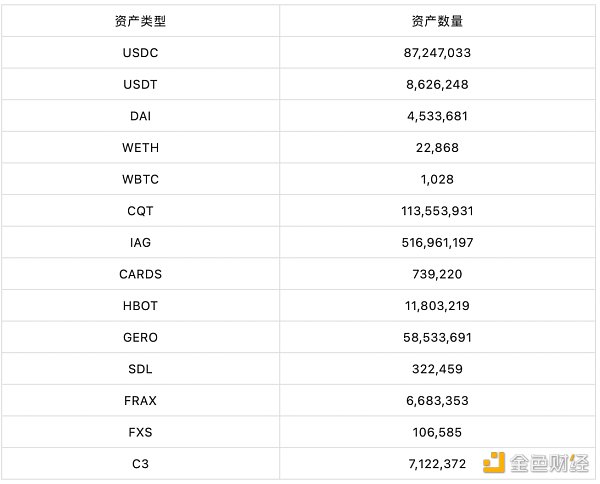Click the CQT amount 113,553,931
This screenshot has width=600, height=484.
(437, 211)
